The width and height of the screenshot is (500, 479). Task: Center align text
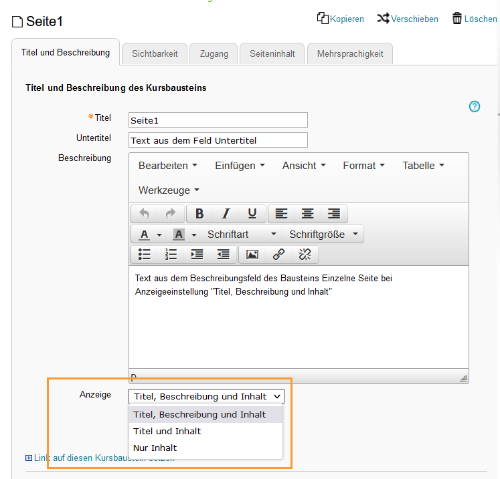[x=307, y=213]
